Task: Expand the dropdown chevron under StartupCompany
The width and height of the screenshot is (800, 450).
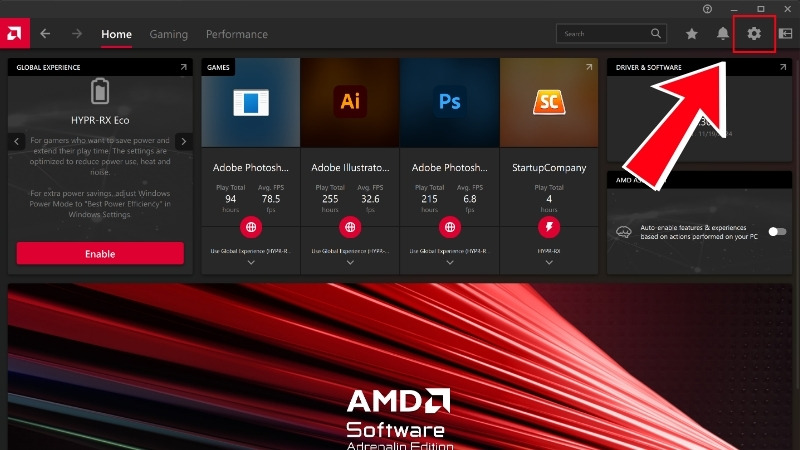Action: click(549, 263)
